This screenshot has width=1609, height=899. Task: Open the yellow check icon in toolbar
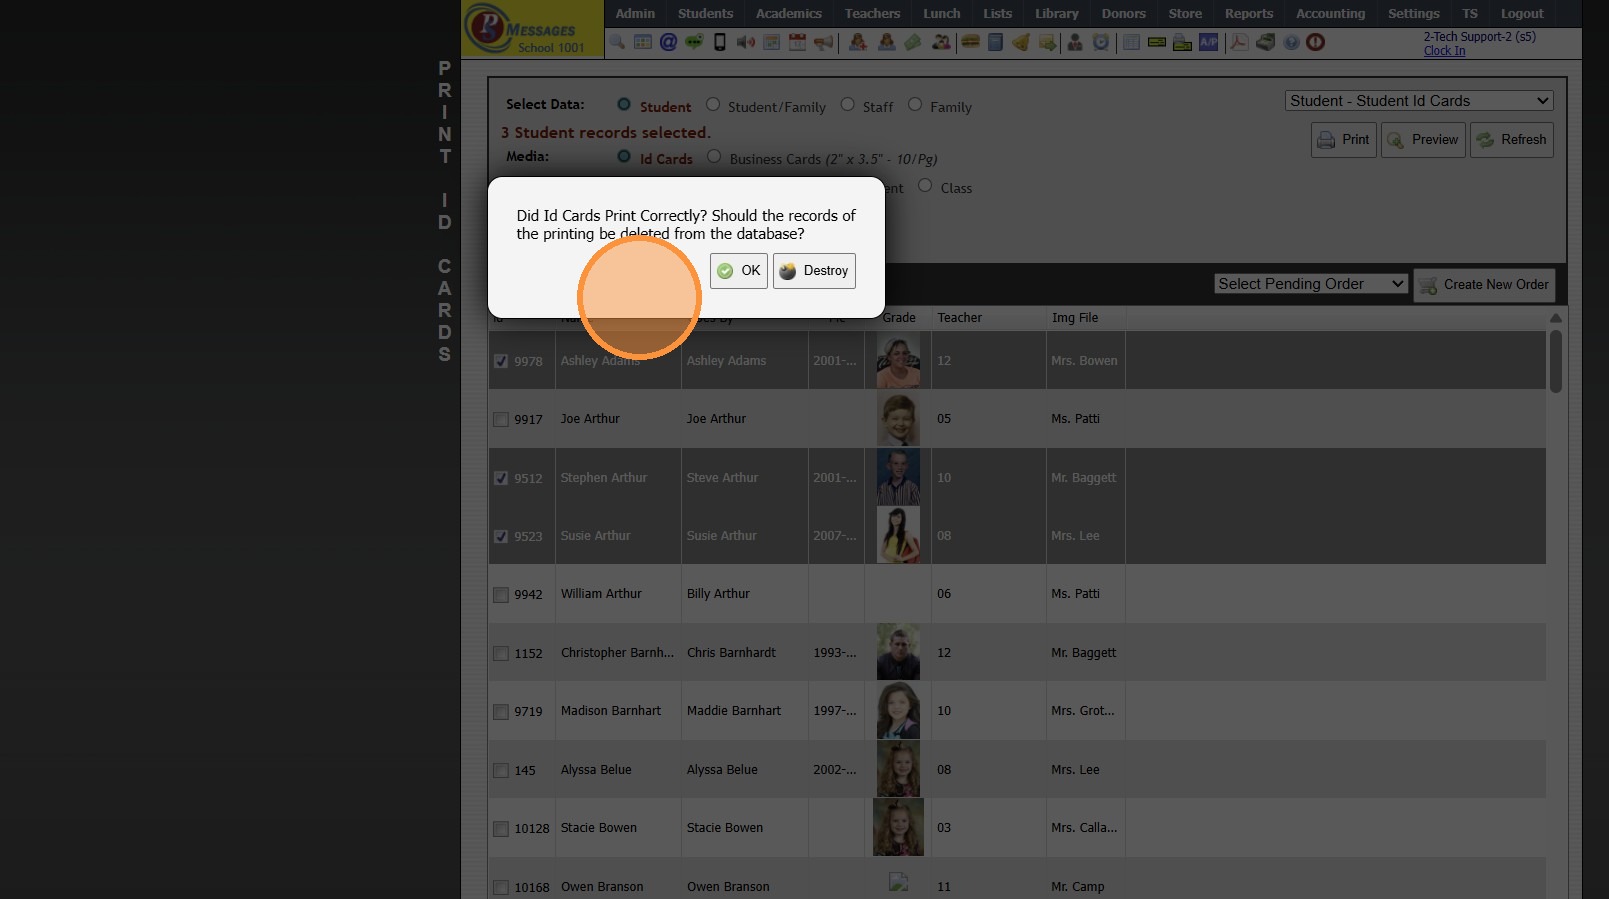click(1157, 42)
